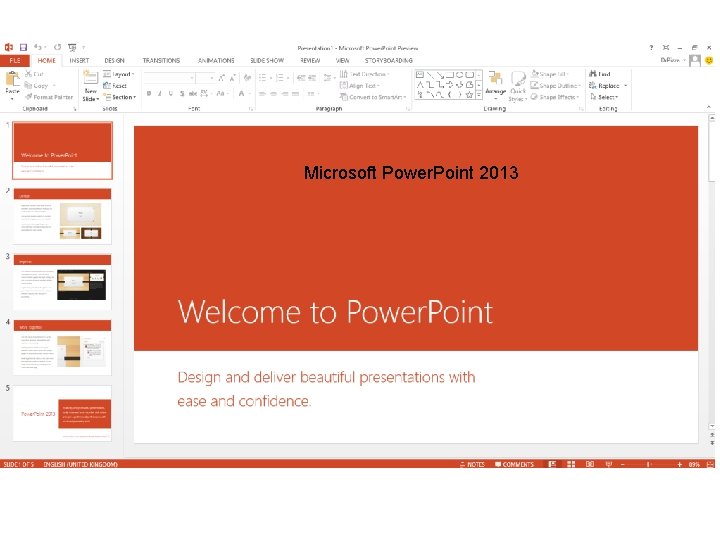Increase the list indent level
Image resolution: width=720 pixels, height=540 pixels.
pos(312,78)
